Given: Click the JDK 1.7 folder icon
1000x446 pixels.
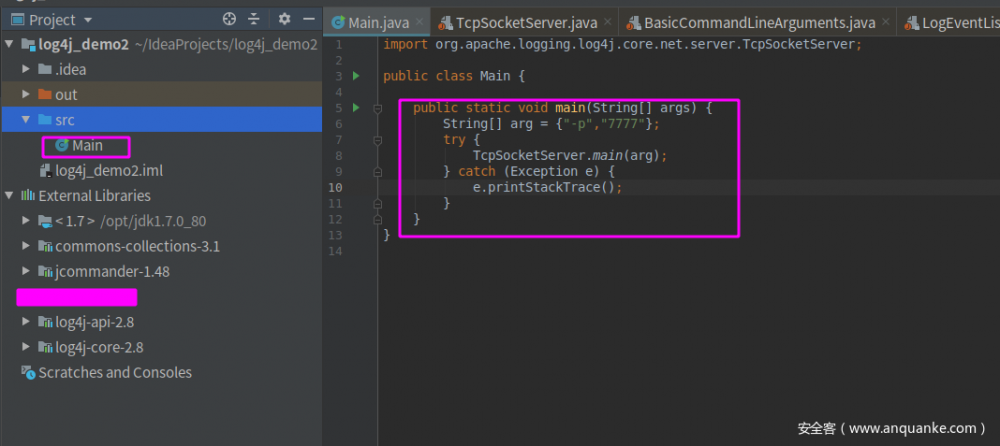Looking at the screenshot, I should pyautogui.click(x=45, y=222).
